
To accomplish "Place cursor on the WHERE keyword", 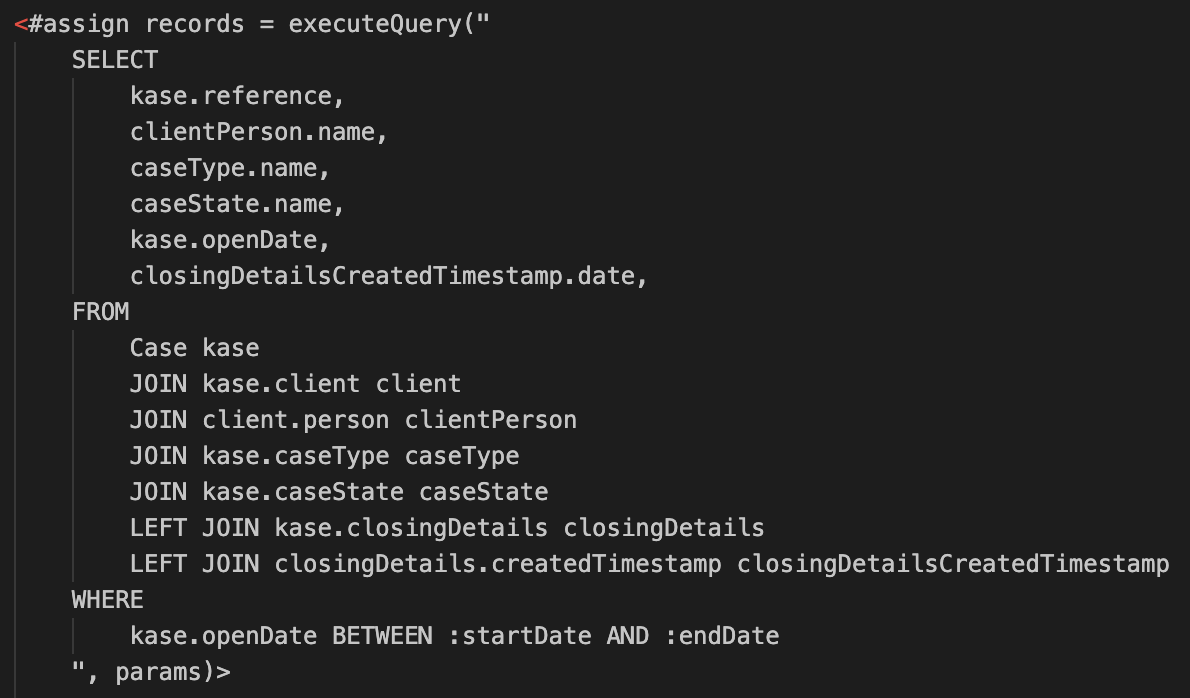I will click(x=107, y=600).
